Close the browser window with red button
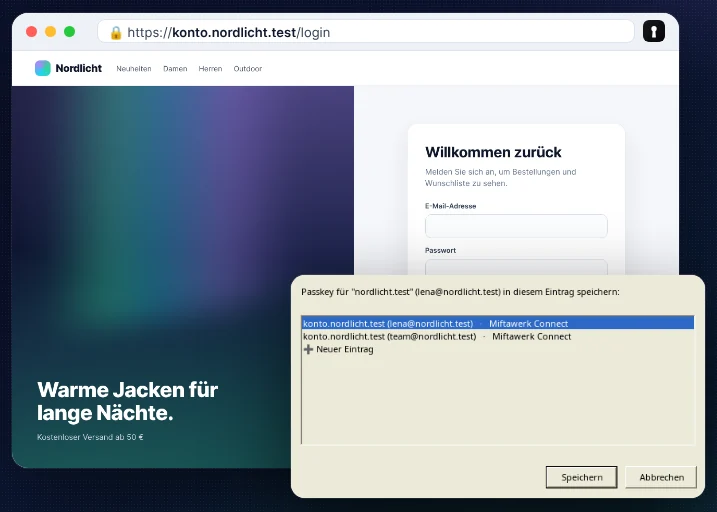The height and width of the screenshot is (512, 717). (32, 32)
